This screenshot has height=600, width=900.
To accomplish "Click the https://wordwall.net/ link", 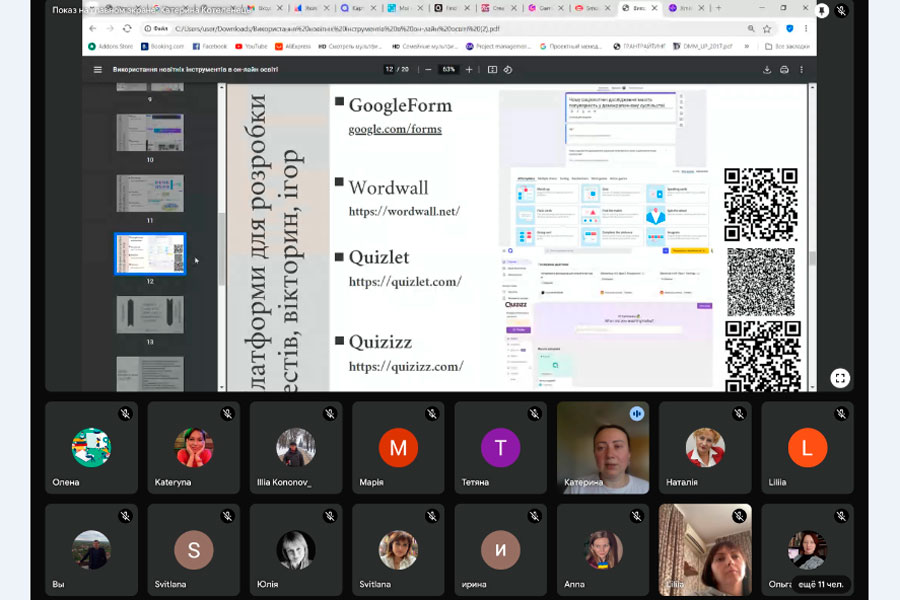I will point(404,211).
